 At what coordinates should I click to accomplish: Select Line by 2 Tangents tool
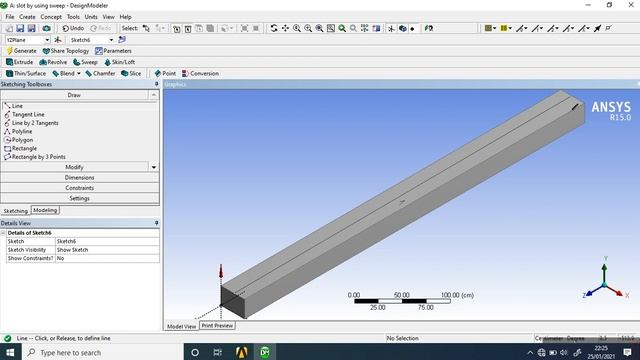click(x=31, y=123)
